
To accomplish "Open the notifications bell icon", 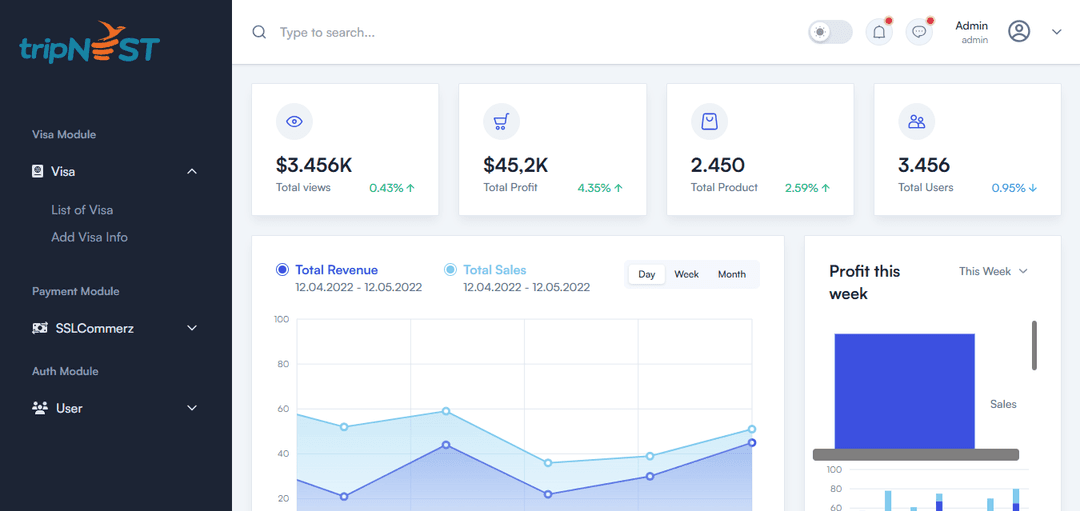I will point(879,32).
